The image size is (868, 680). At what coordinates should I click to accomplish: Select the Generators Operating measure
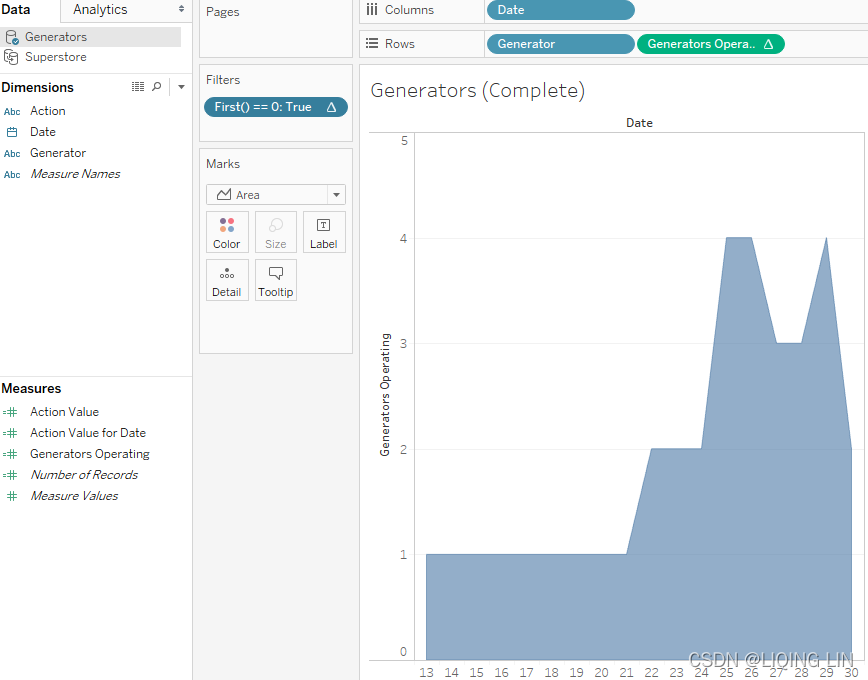point(90,454)
